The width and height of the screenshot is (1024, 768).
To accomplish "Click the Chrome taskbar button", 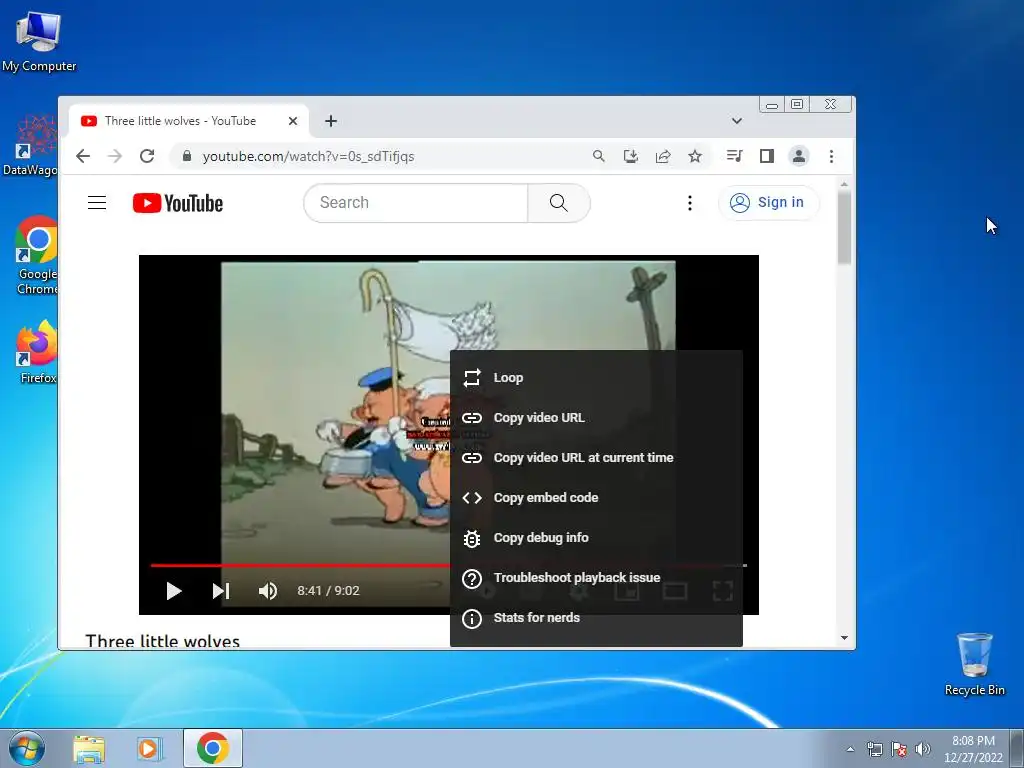I will pos(212,748).
